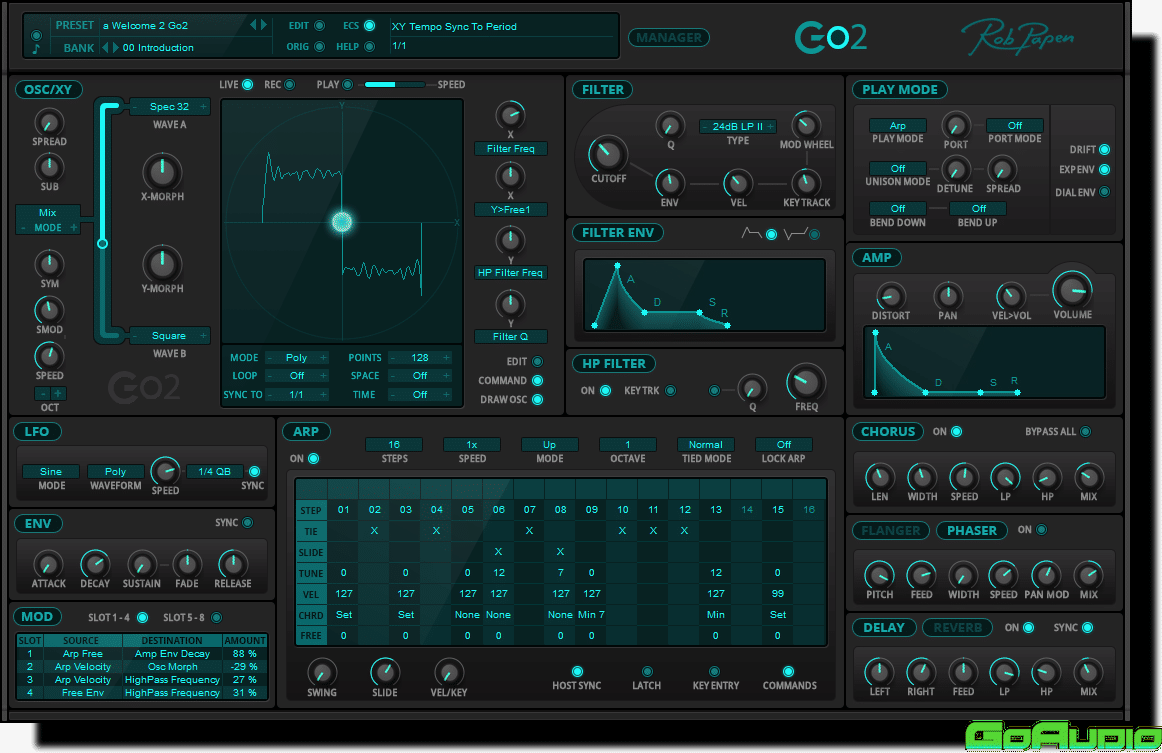Click the filter Cutoff knob
Screen dimensions: 1162x753
(608, 154)
